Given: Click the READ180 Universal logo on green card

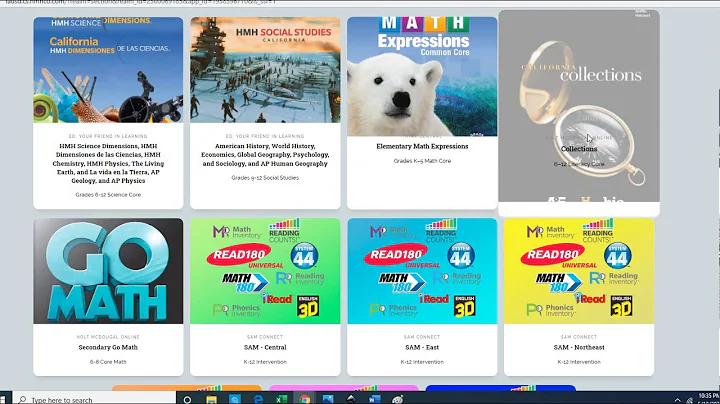Looking at the screenshot, I should [x=245, y=257].
